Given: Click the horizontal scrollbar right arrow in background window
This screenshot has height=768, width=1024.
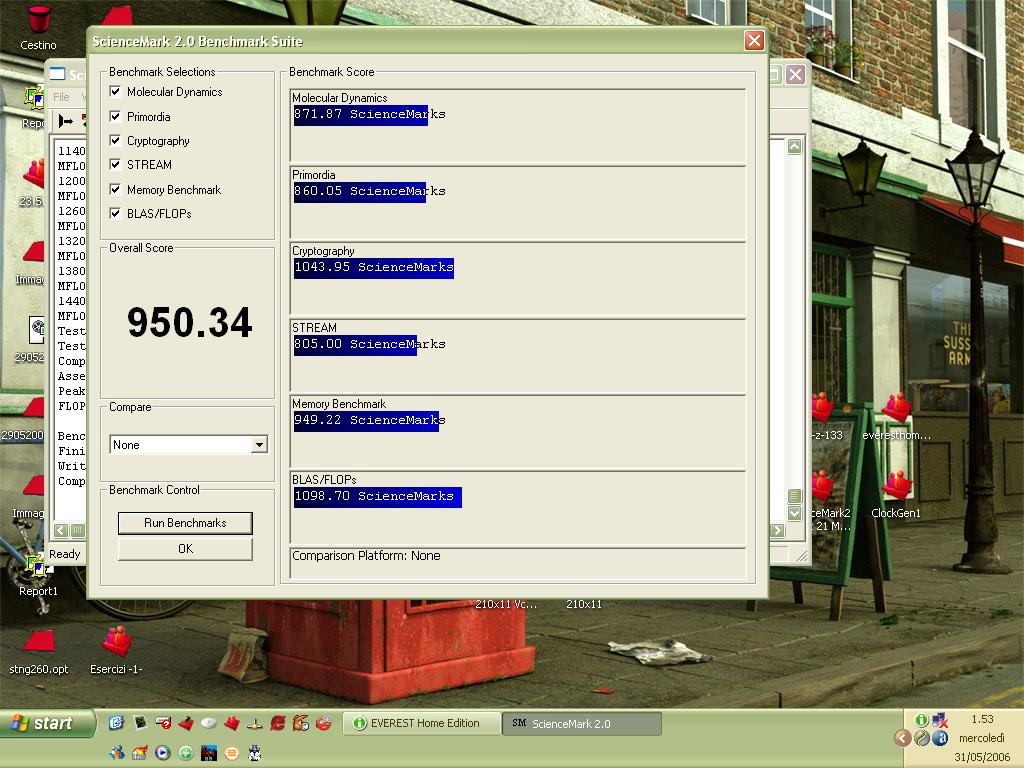Looking at the screenshot, I should (777, 530).
